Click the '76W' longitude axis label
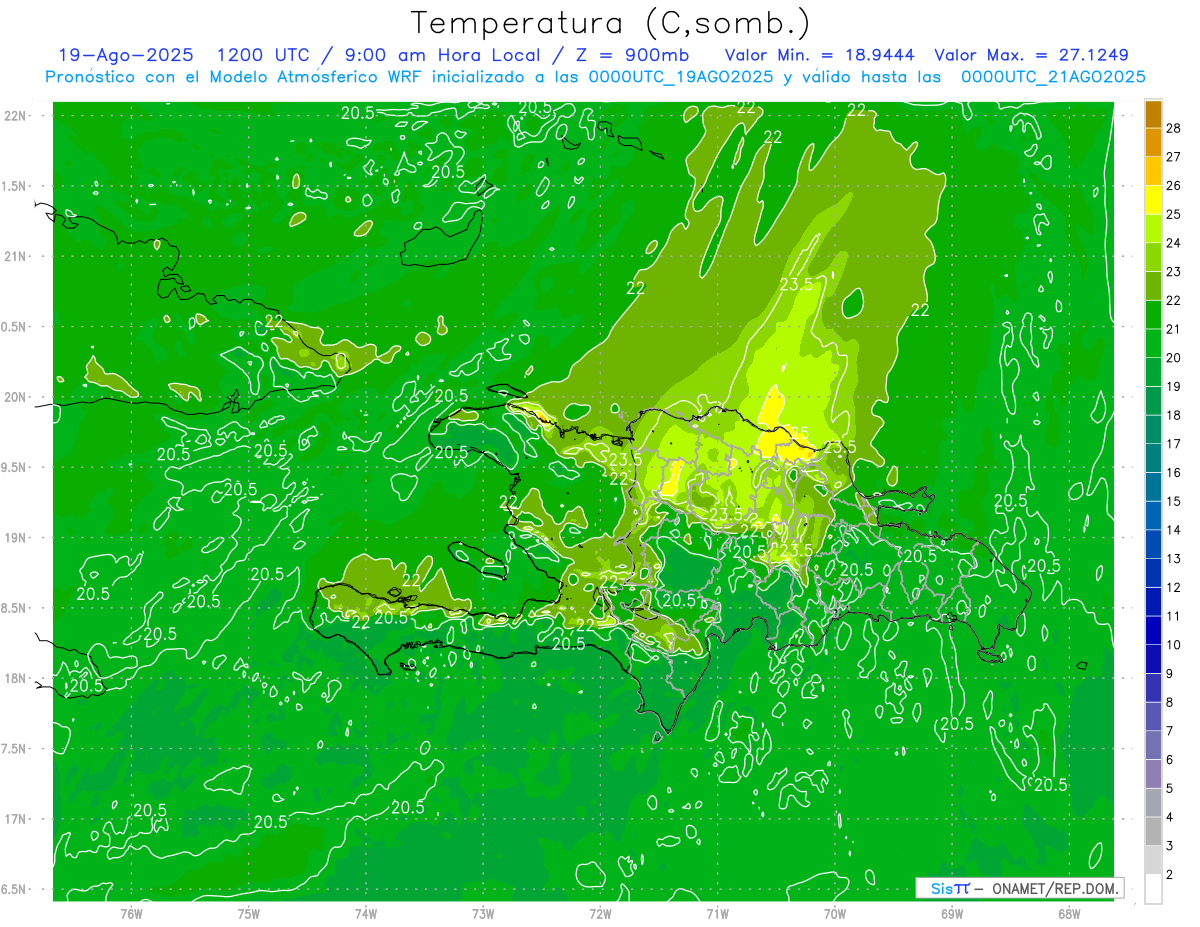The height and width of the screenshot is (927, 1200). click(131, 912)
